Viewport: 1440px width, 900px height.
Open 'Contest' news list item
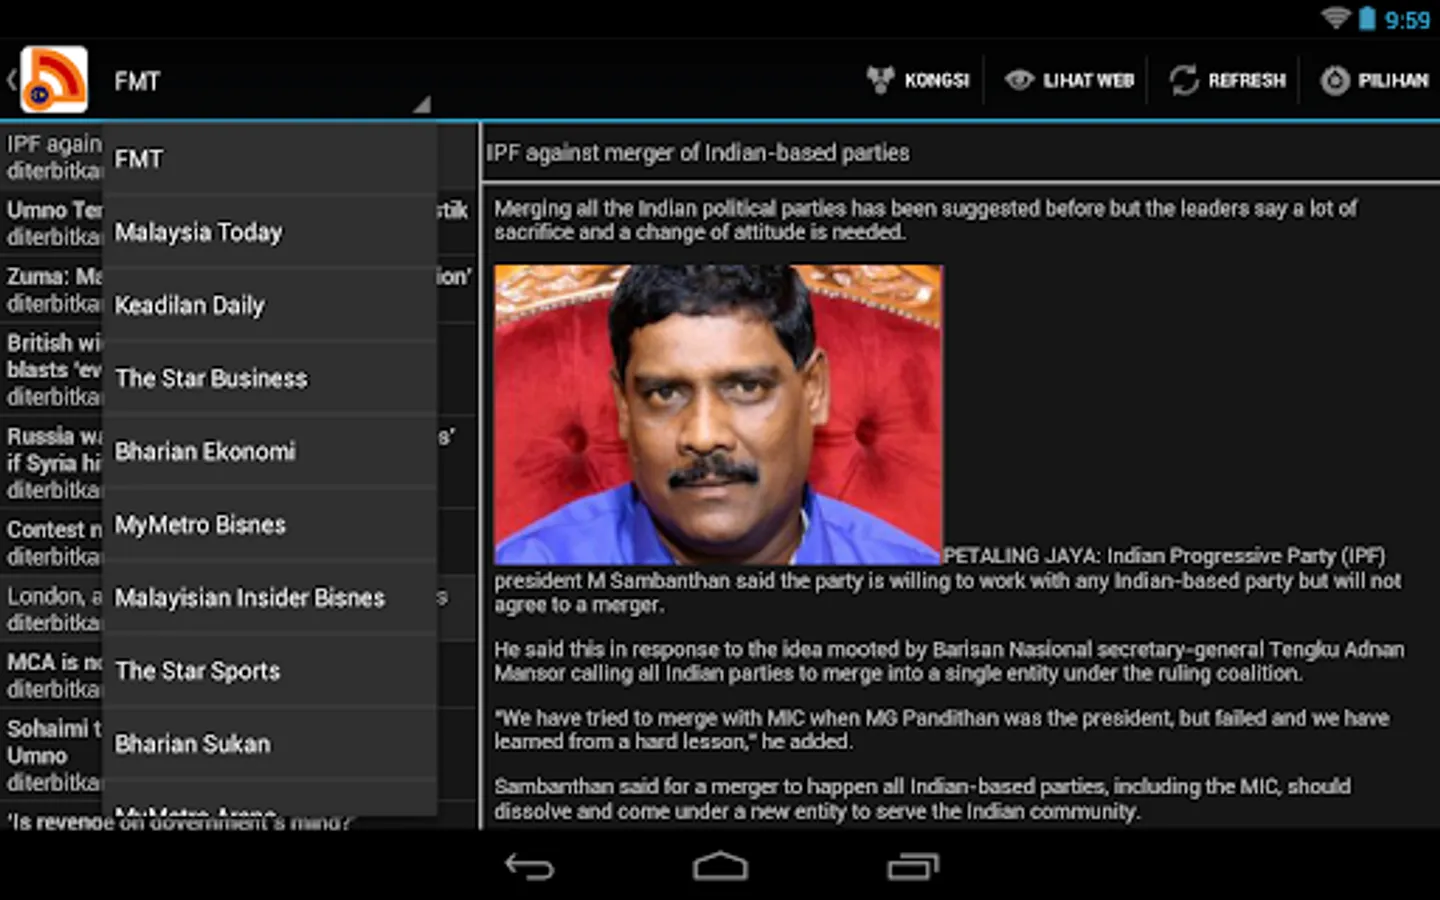pyautogui.click(x=52, y=542)
